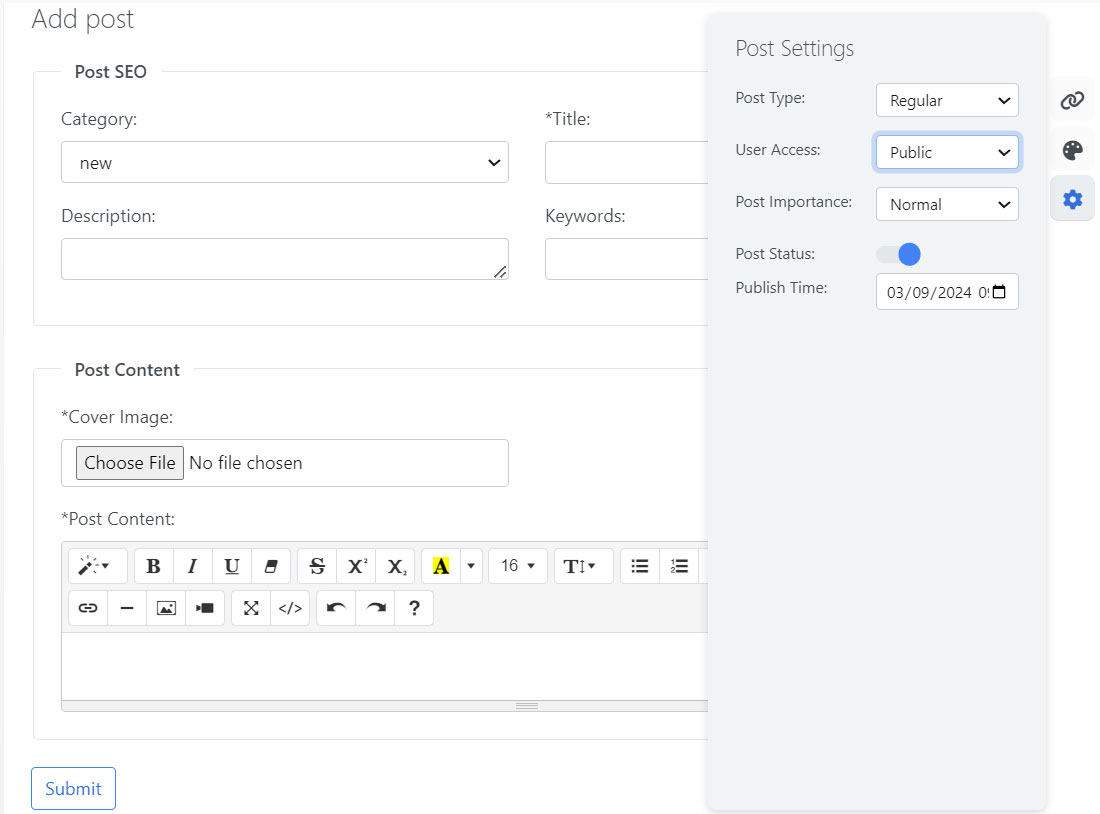Viewport: 1100px width, 814px height.
Task: Apply italic formatting in editor toolbar
Action: (x=192, y=566)
